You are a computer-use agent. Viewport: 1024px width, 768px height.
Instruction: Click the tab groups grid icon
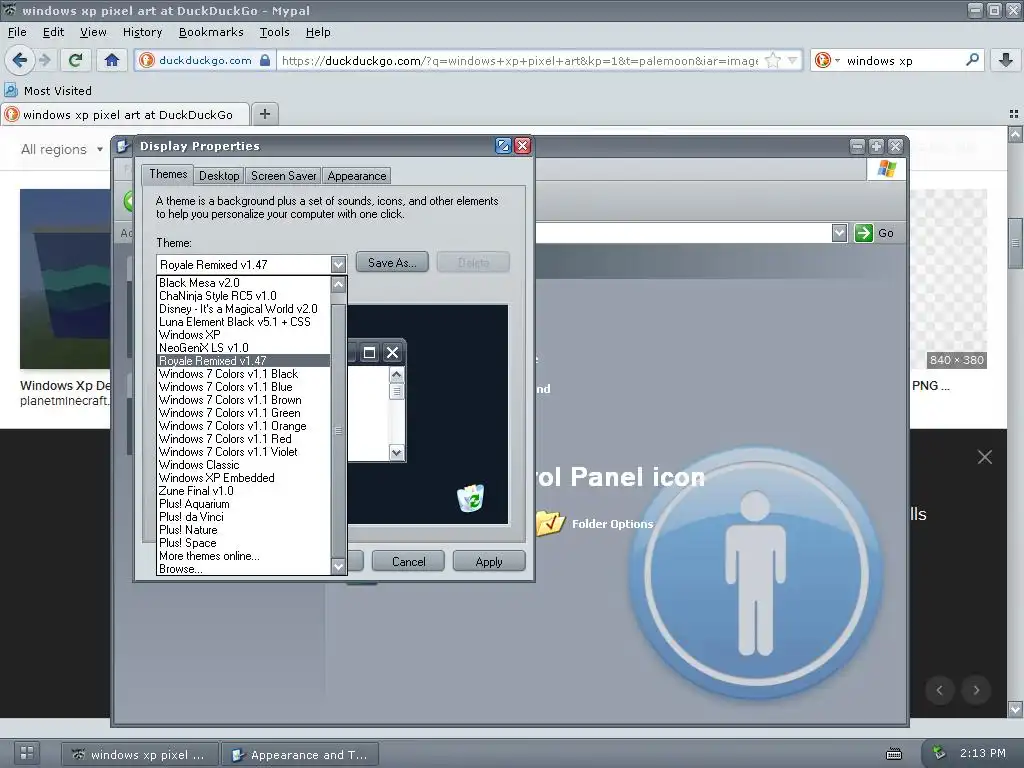coord(1013,114)
